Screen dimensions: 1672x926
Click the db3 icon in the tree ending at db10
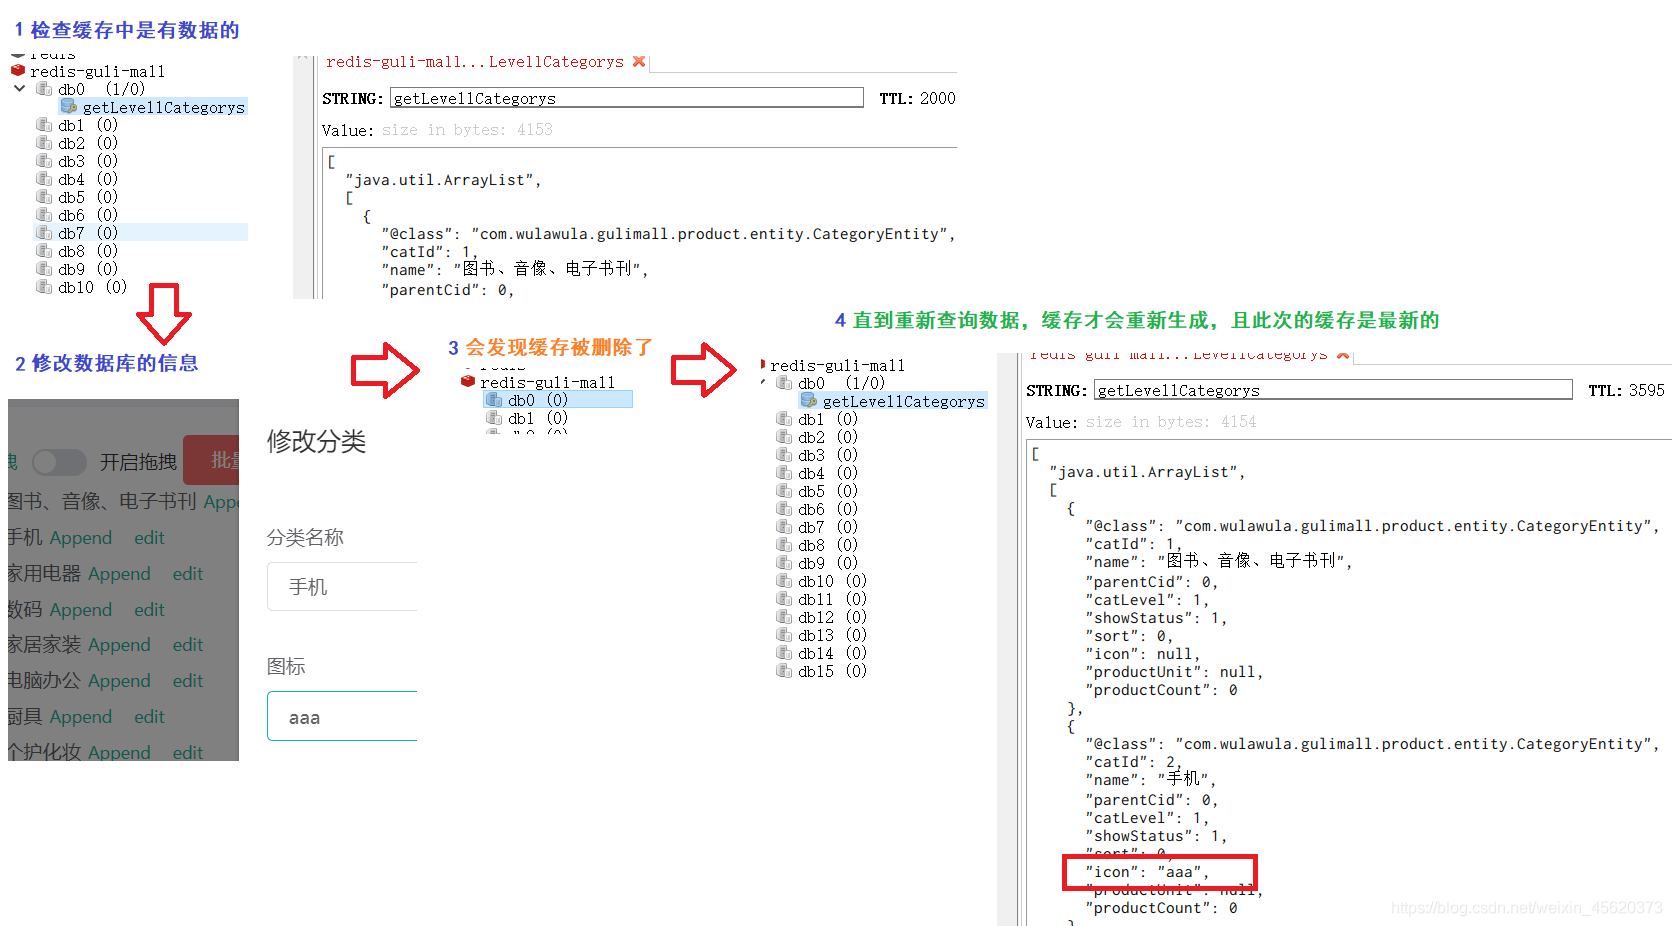coord(44,161)
